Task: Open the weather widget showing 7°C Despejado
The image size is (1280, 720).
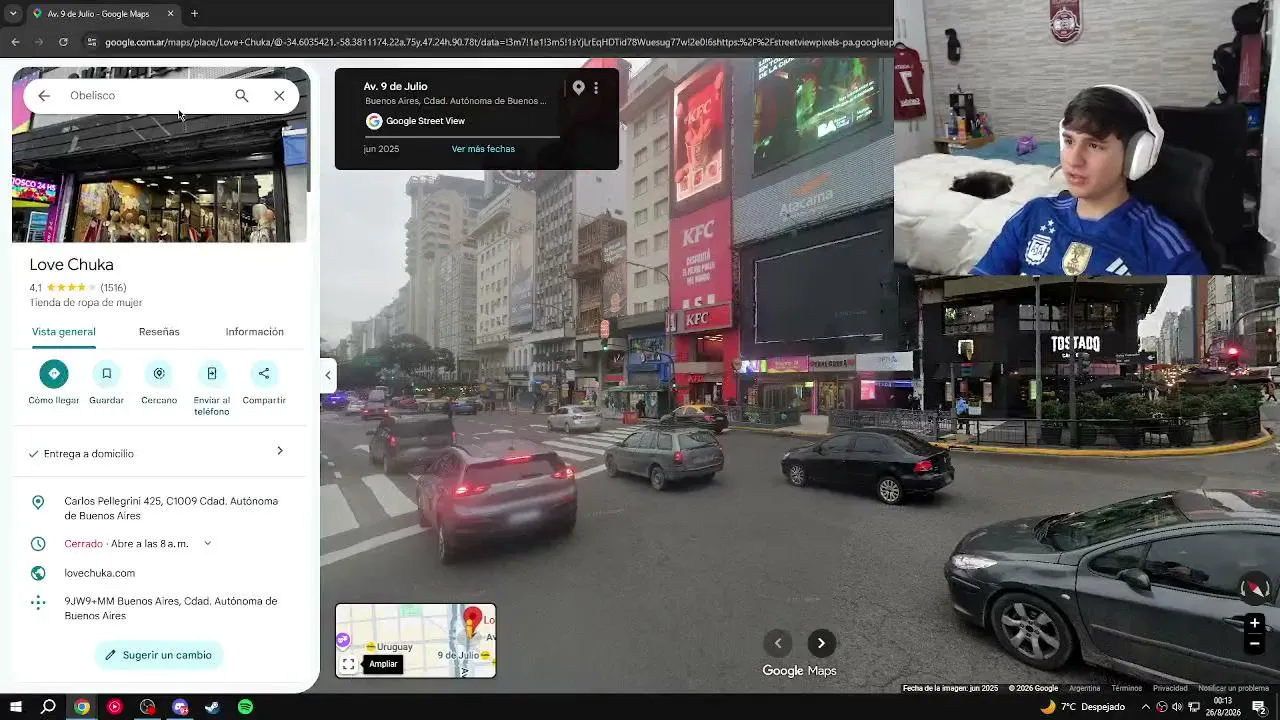Action: pyautogui.click(x=1083, y=707)
